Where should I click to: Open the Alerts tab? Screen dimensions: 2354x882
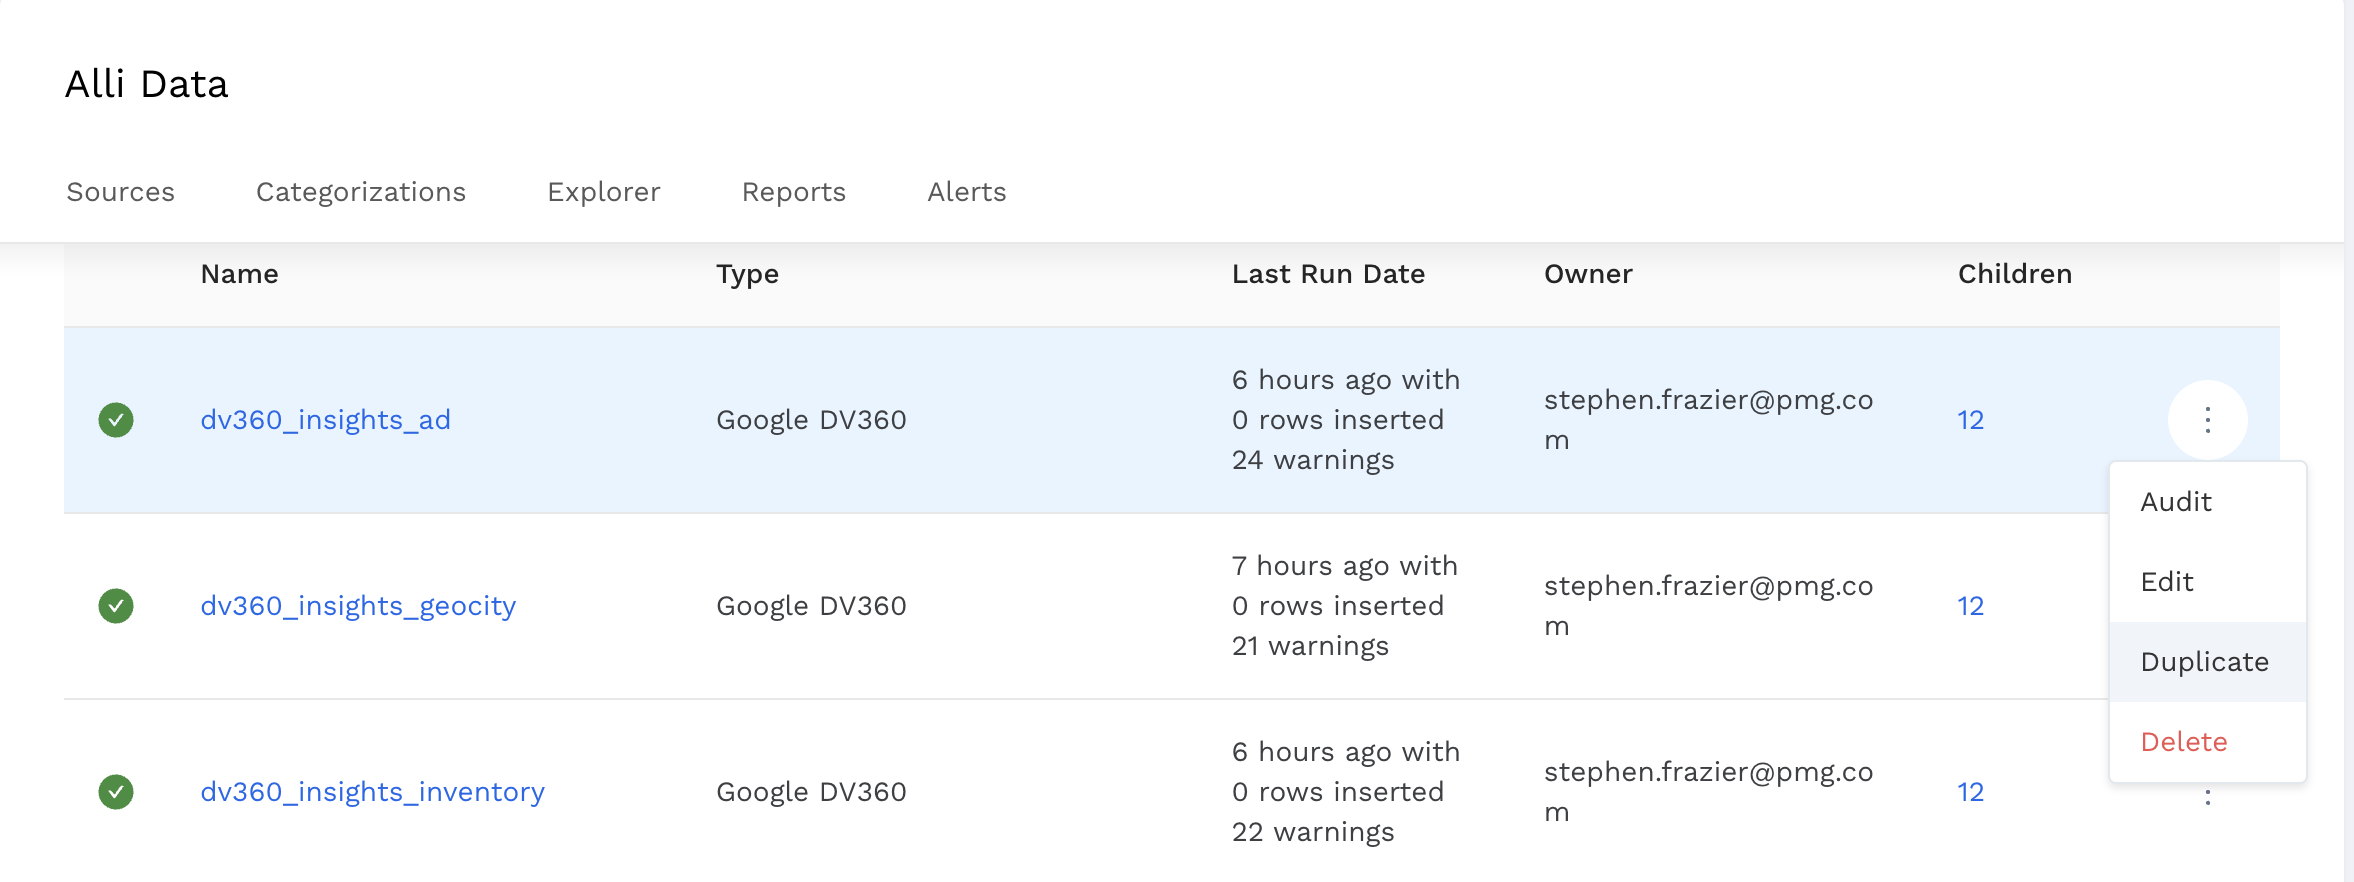click(967, 192)
